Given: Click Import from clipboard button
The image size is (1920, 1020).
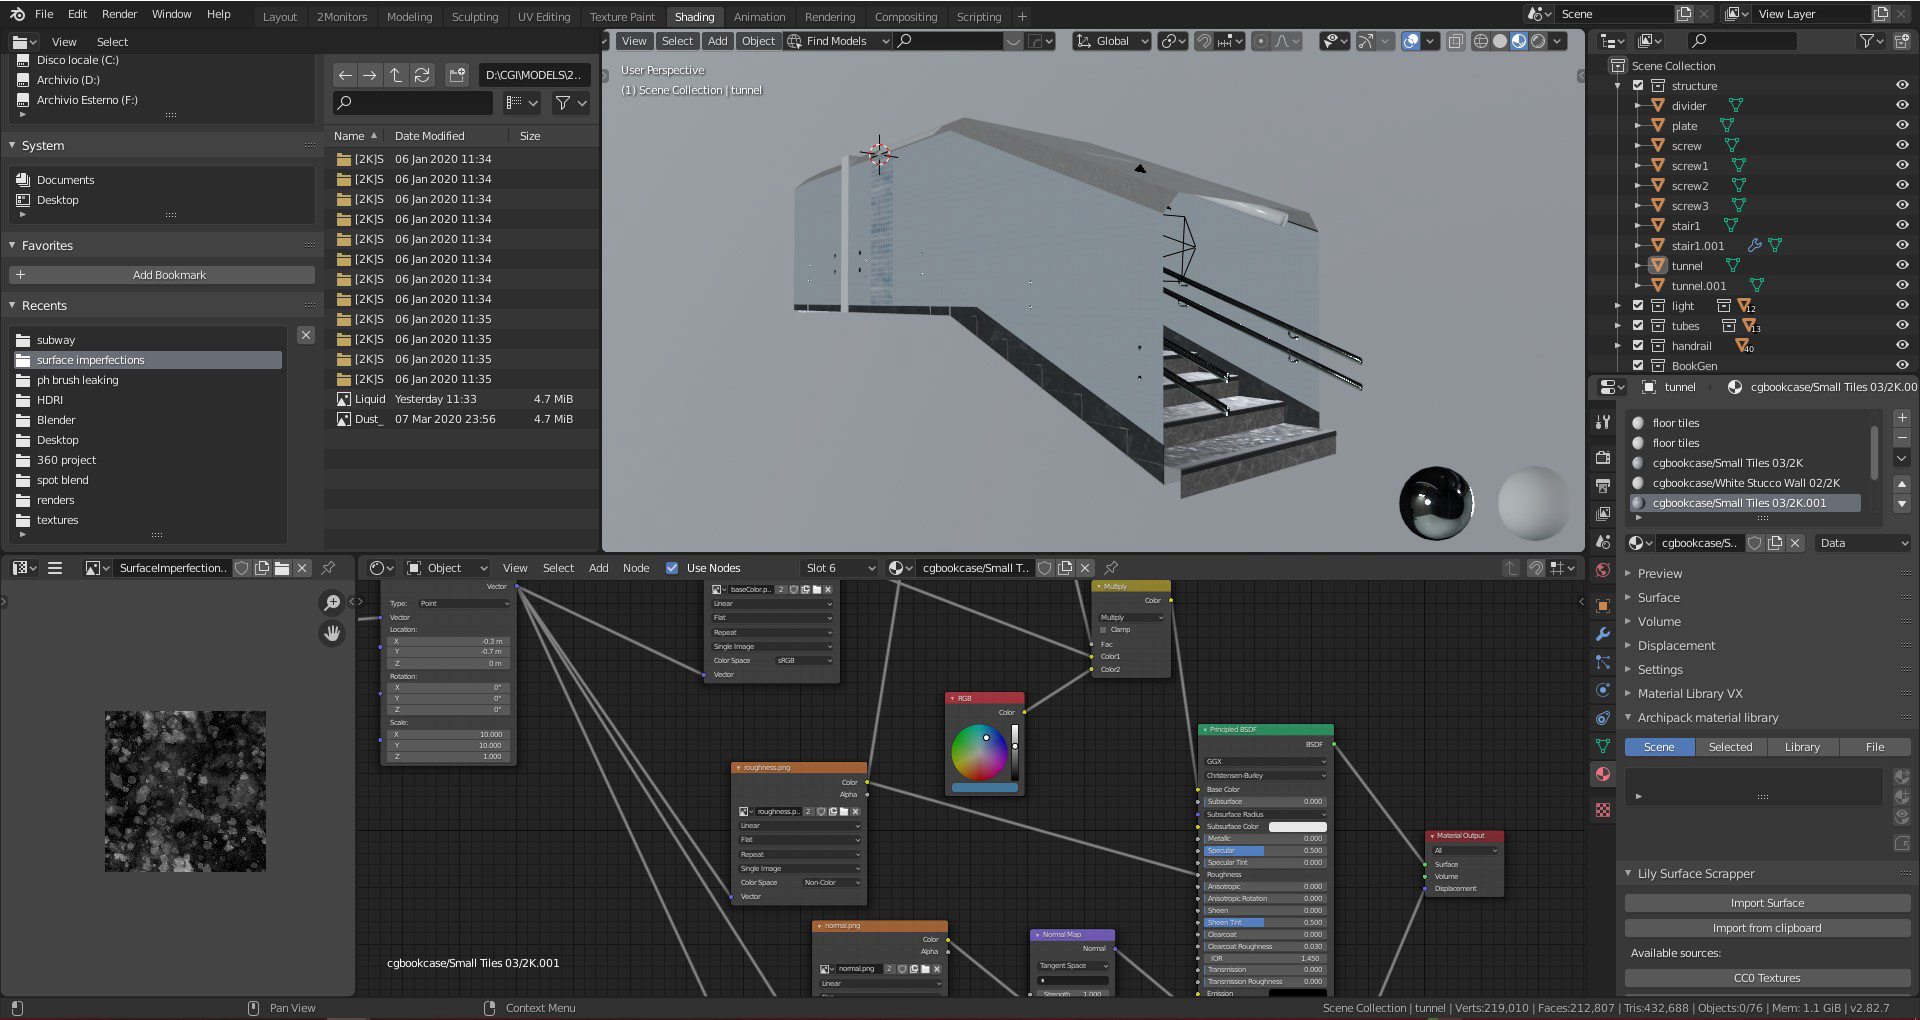Looking at the screenshot, I should [x=1767, y=928].
